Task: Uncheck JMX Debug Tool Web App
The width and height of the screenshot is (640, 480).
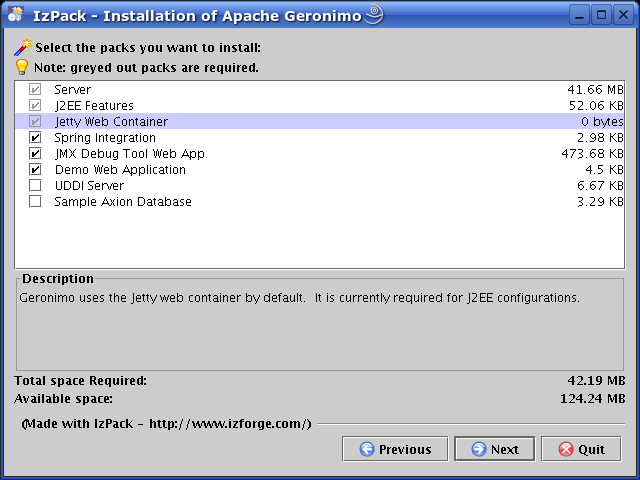Action: (x=35, y=154)
